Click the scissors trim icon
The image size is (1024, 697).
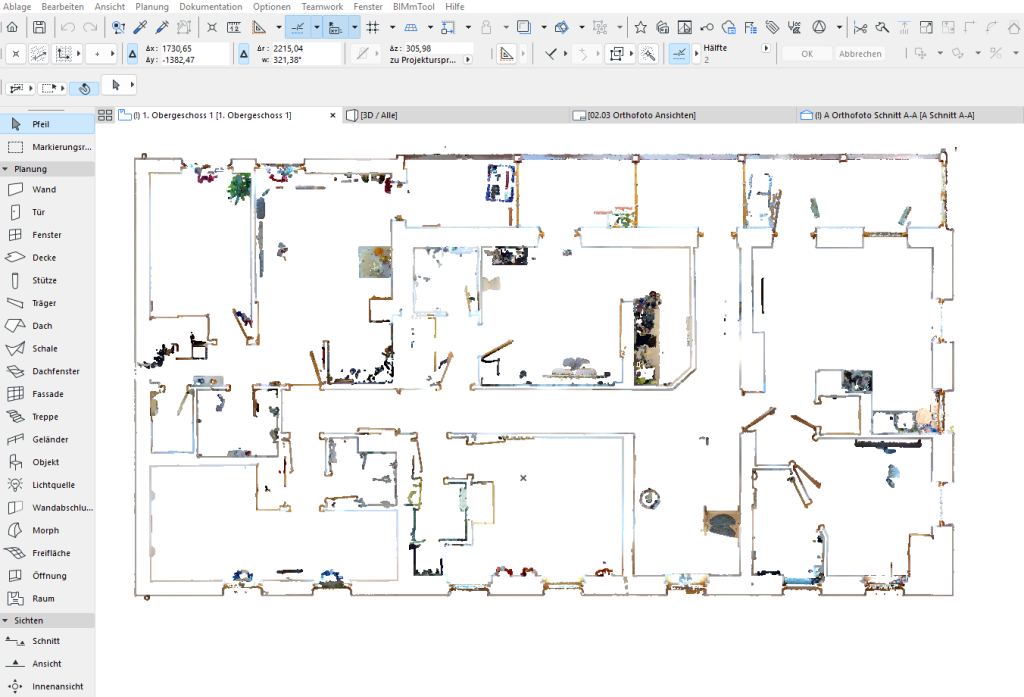(859, 27)
